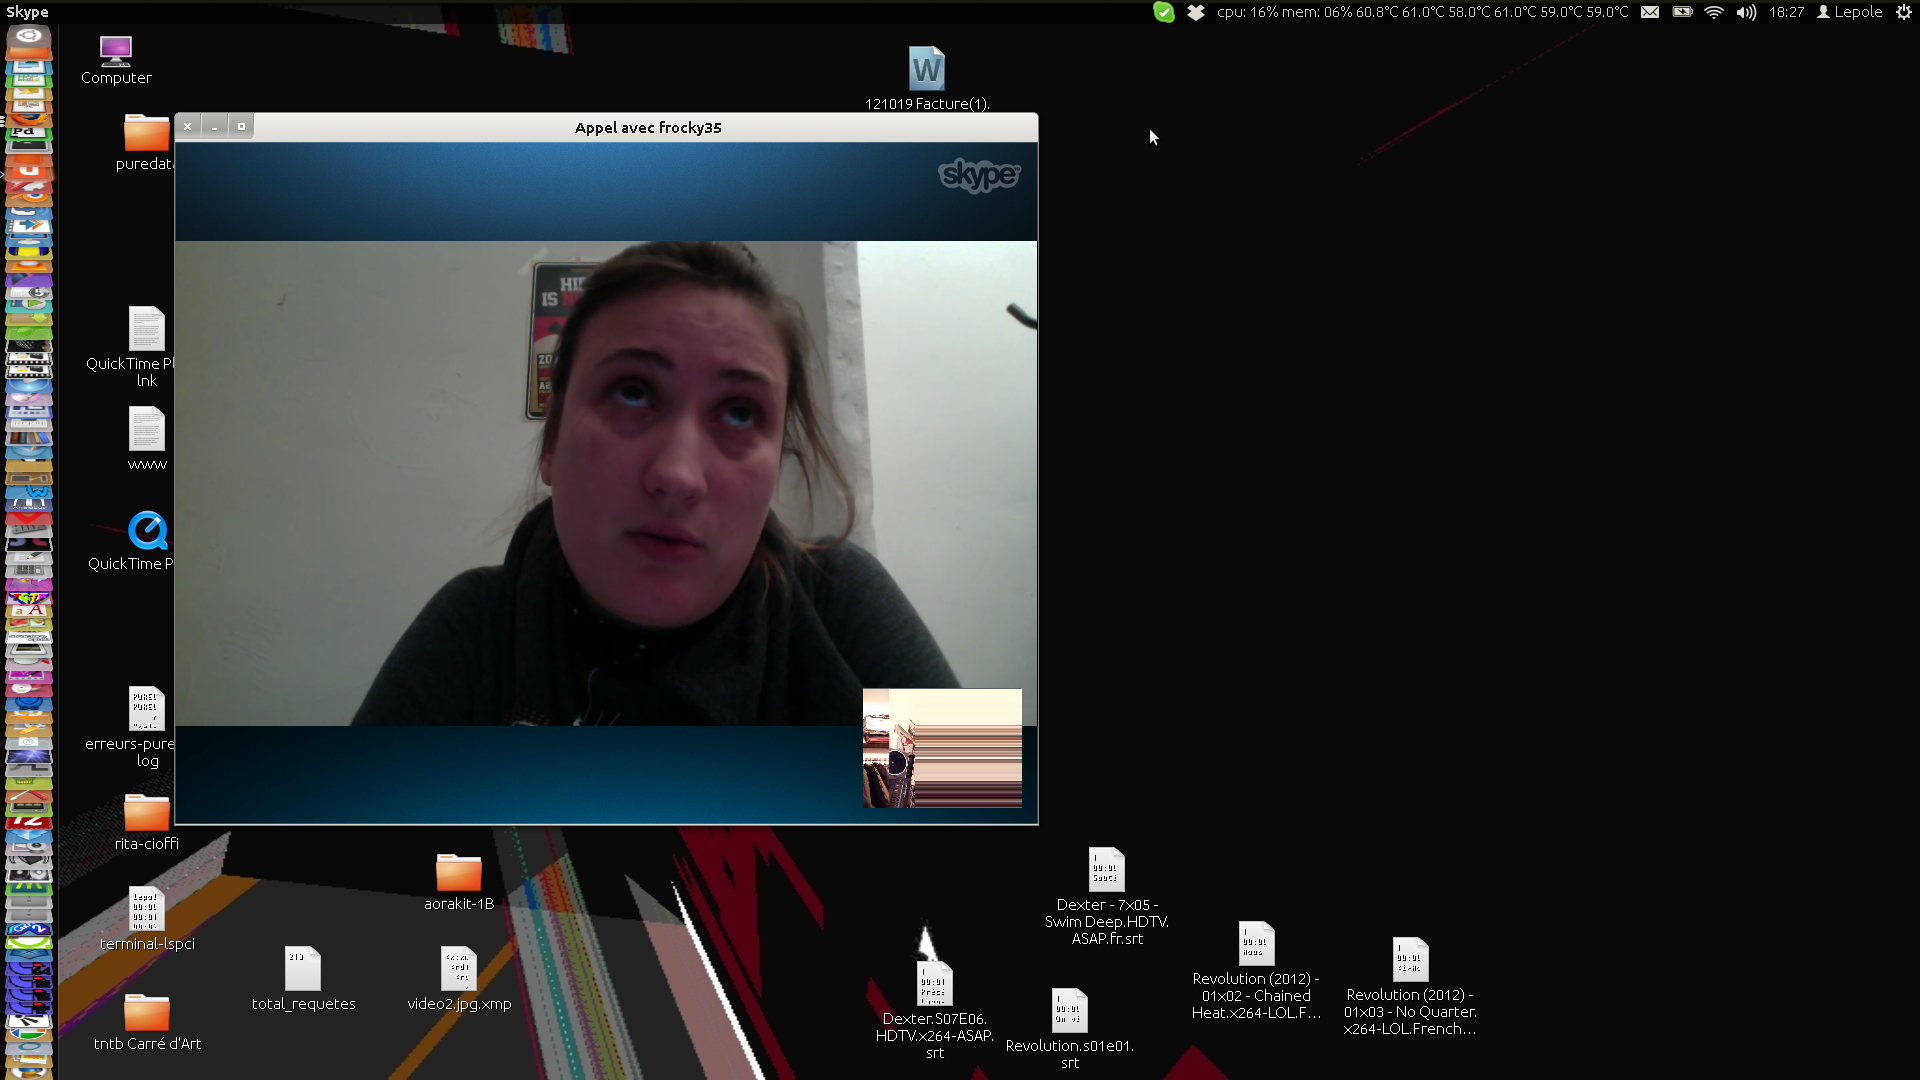This screenshot has width=1920, height=1080.
Task: Open the Dropbox indicator in the top bar
Action: pos(1196,12)
